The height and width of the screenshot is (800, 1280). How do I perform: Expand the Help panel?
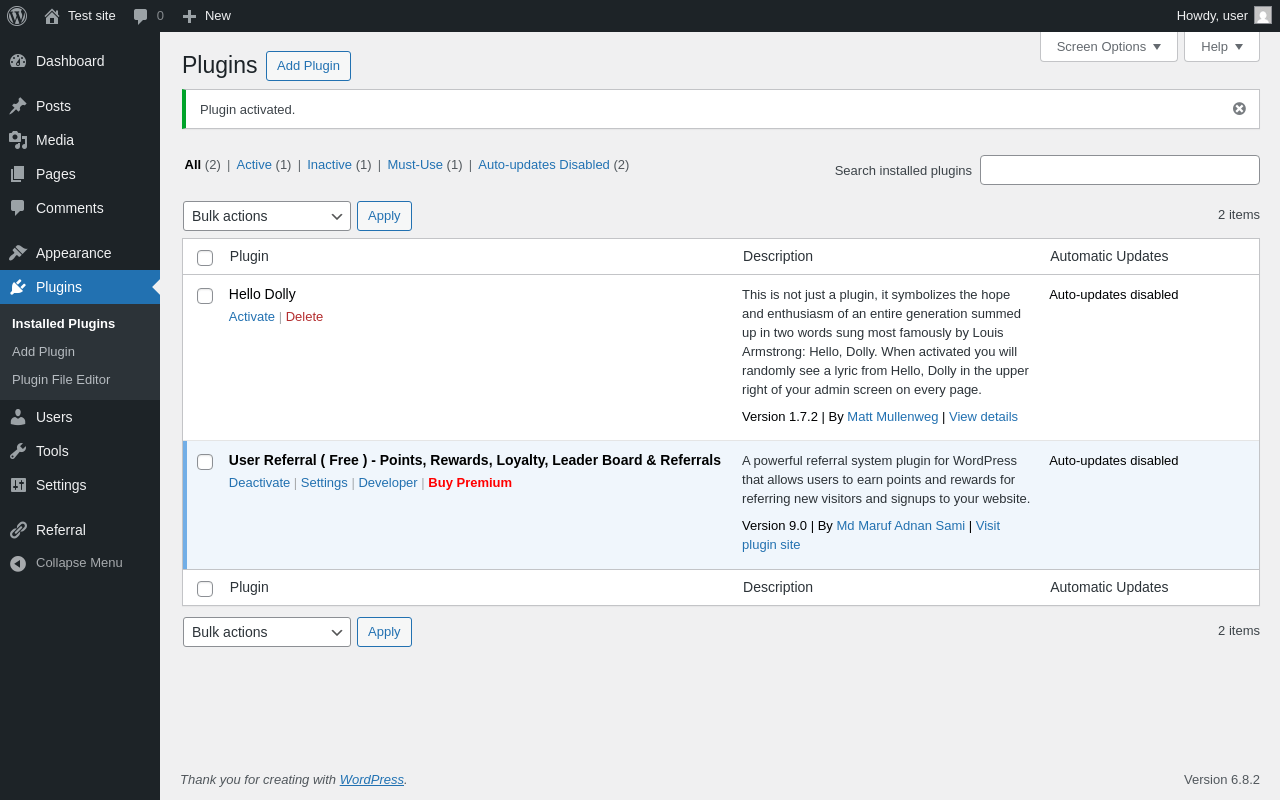pos(1222,46)
